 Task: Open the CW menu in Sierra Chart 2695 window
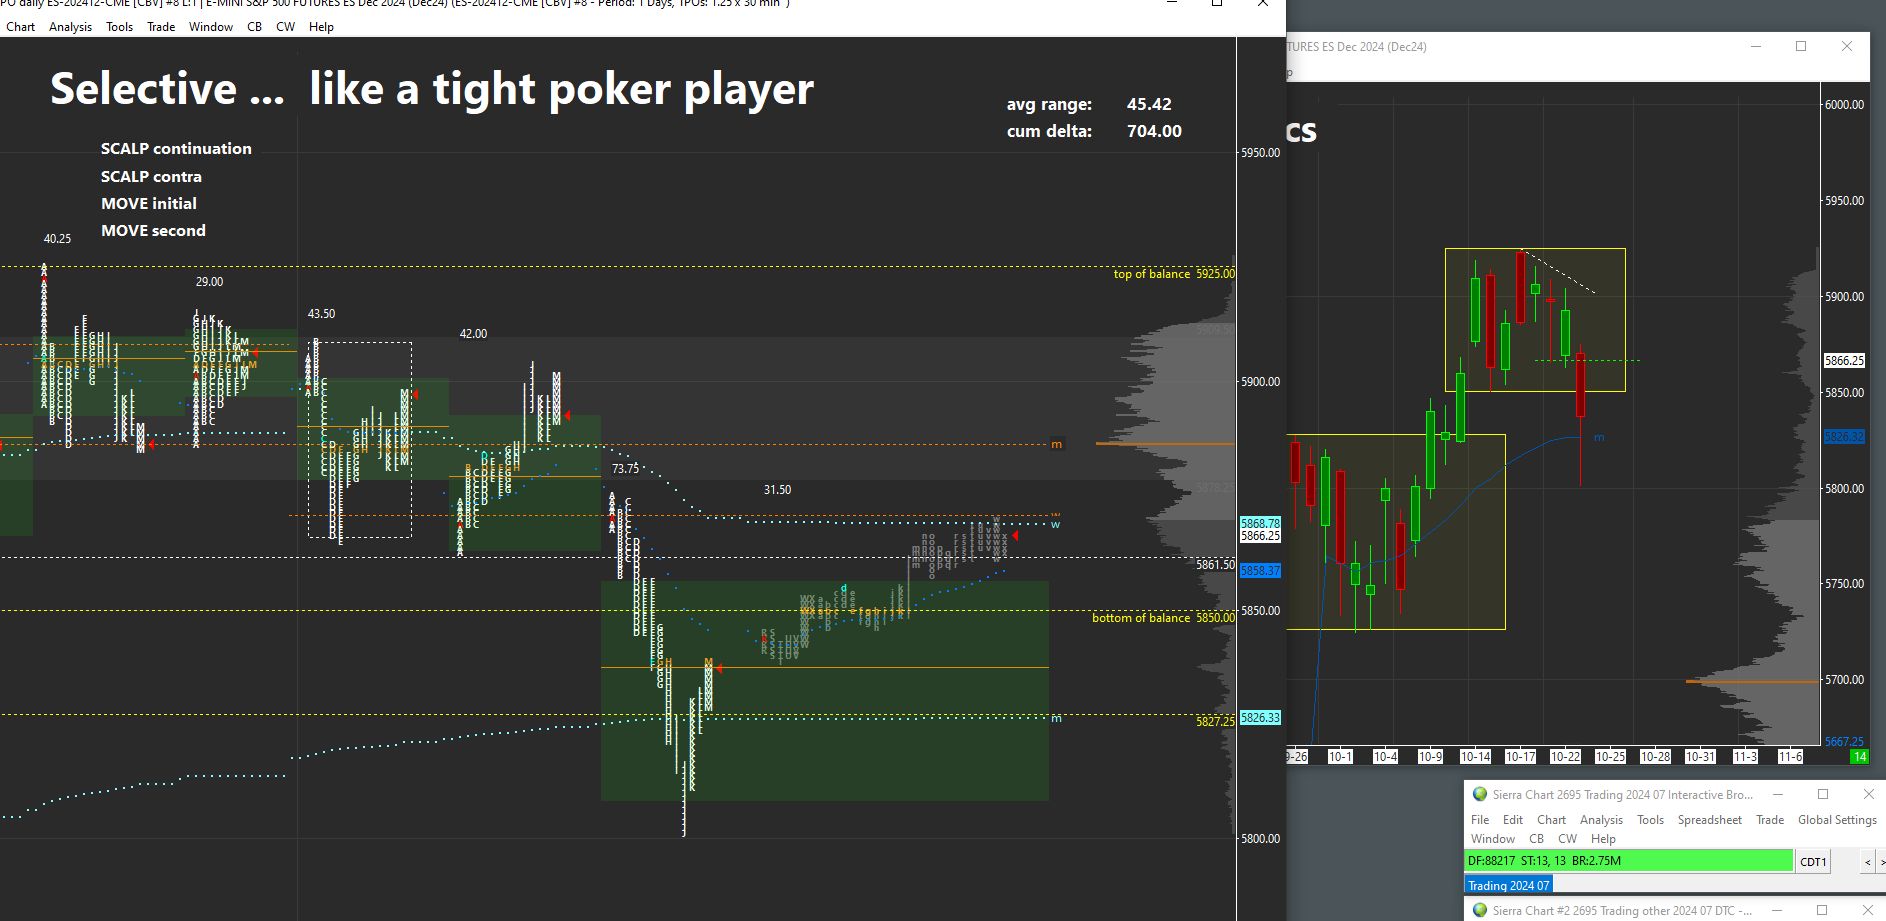coord(1568,839)
